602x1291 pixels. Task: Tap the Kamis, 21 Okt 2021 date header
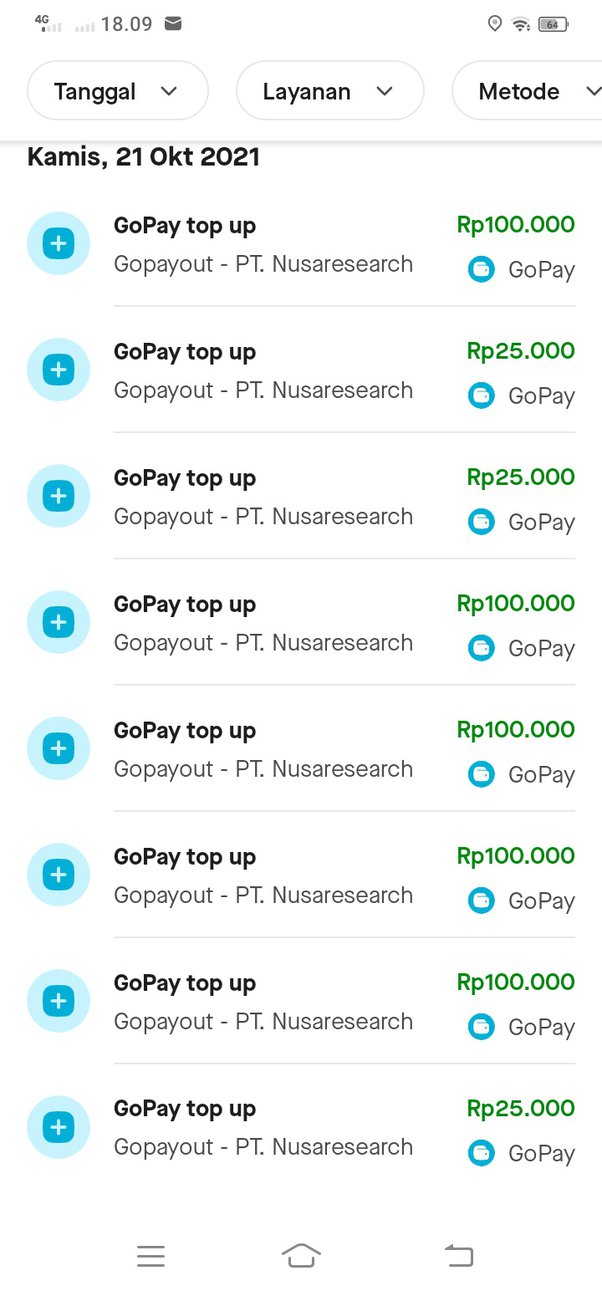tap(143, 157)
